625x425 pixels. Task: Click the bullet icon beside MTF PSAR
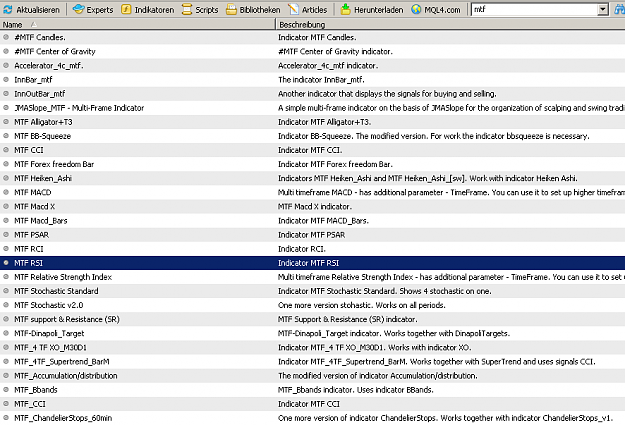(x=6, y=234)
